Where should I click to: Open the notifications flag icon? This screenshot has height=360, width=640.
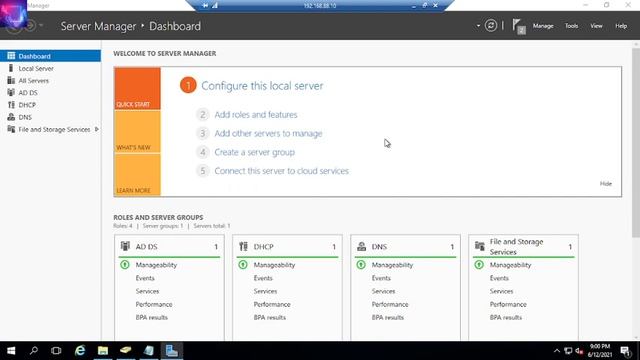click(x=518, y=26)
